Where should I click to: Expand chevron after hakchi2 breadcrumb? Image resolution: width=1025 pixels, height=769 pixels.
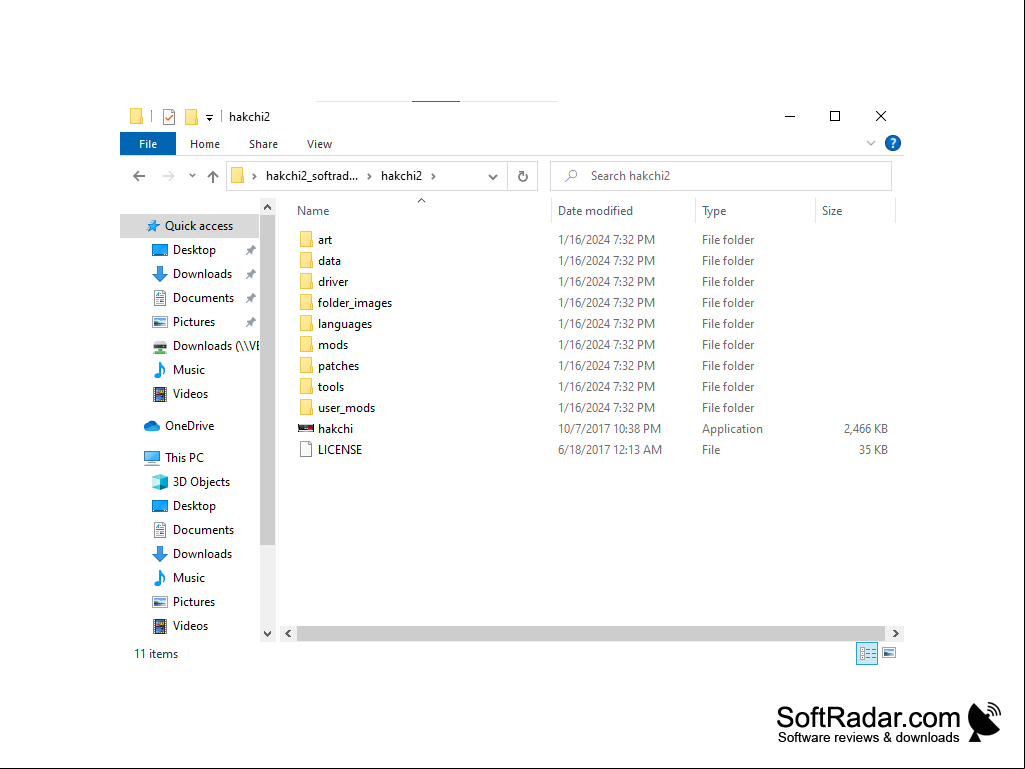tap(433, 176)
